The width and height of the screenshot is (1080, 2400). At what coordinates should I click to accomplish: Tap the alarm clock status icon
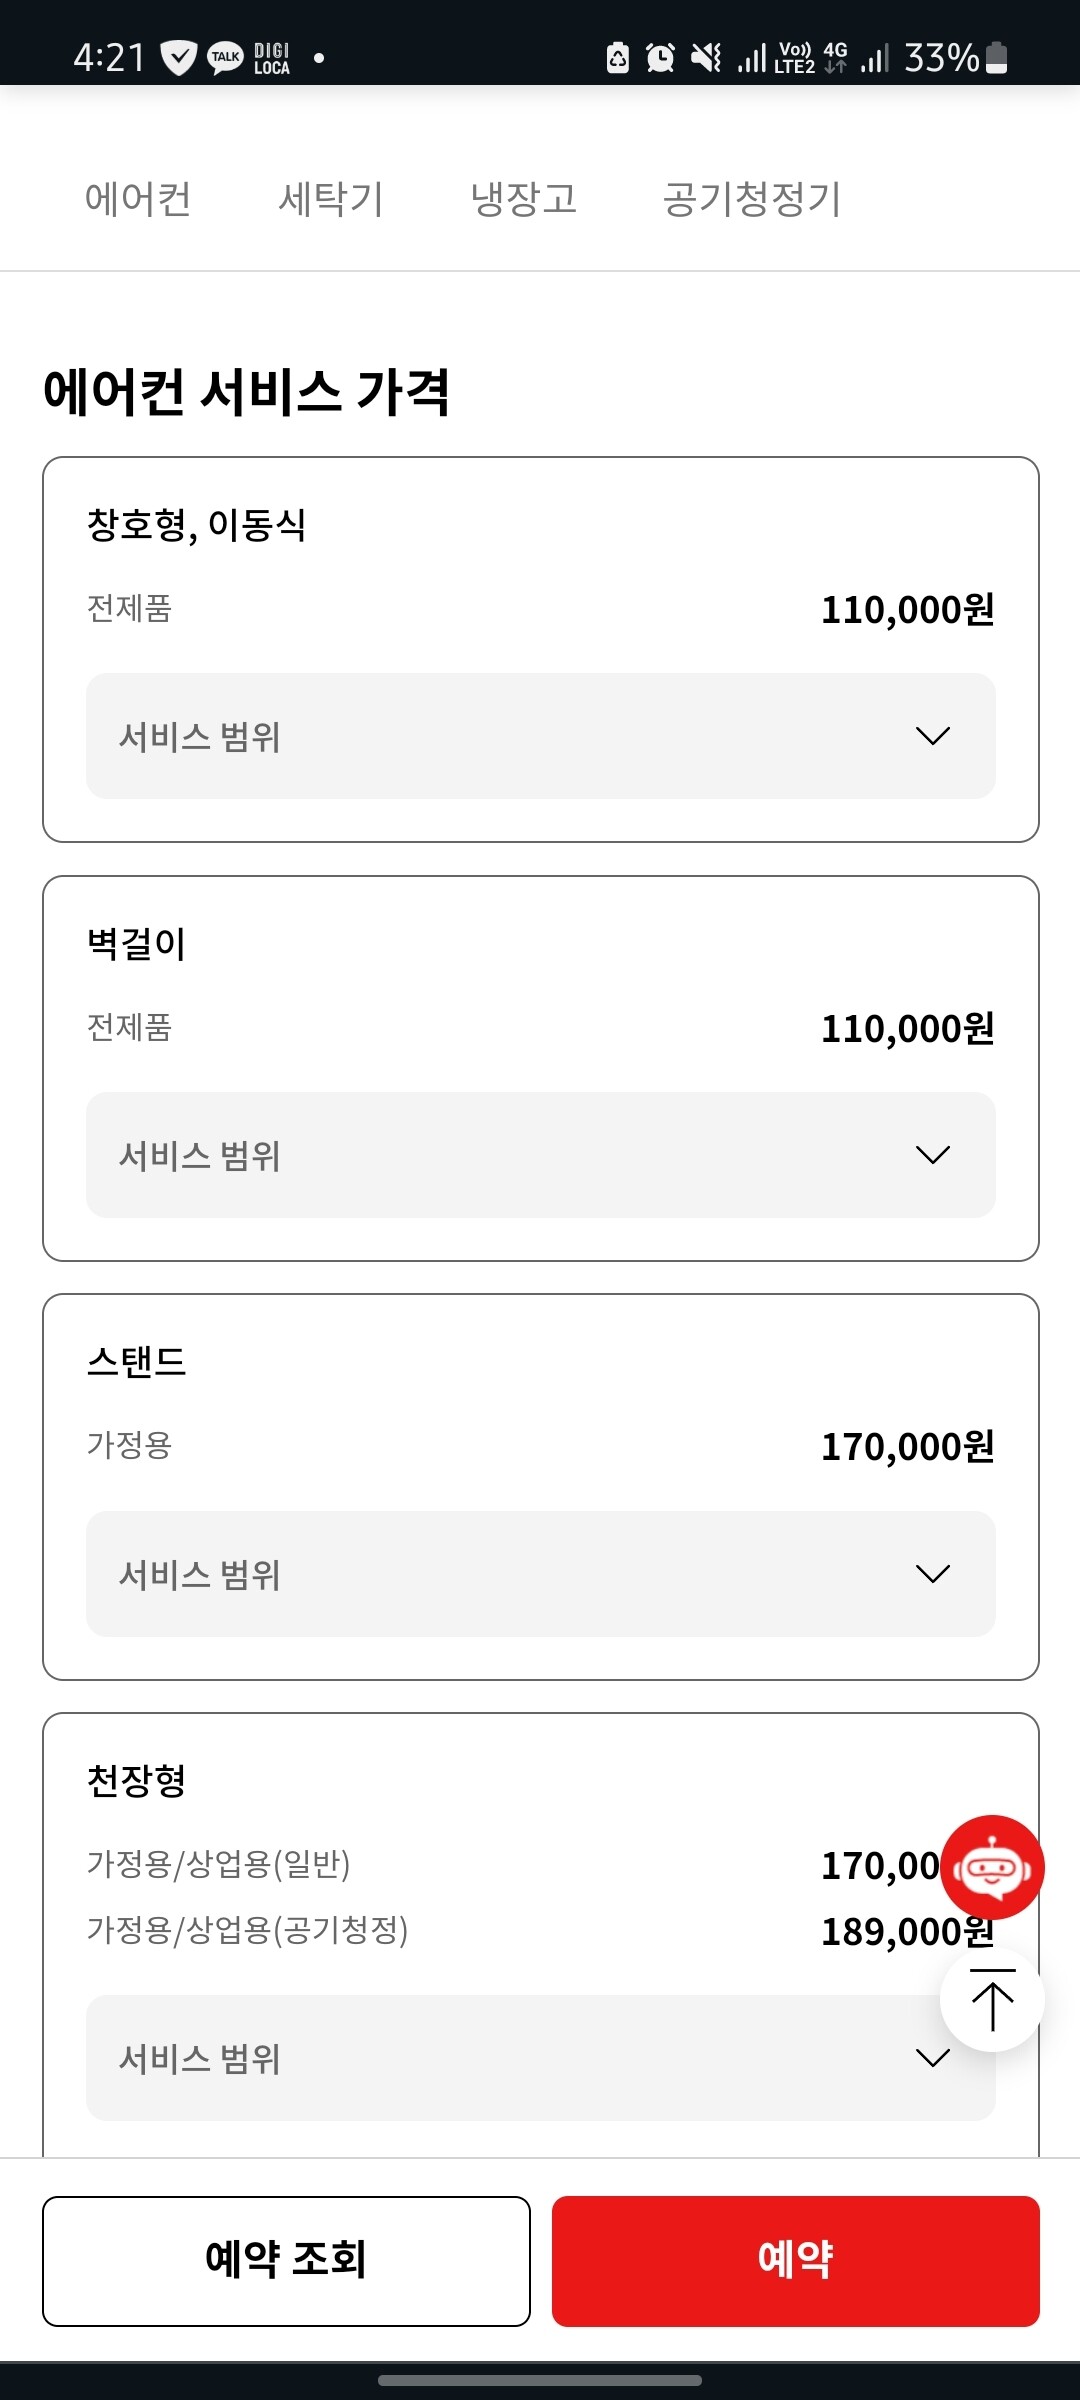click(x=660, y=58)
